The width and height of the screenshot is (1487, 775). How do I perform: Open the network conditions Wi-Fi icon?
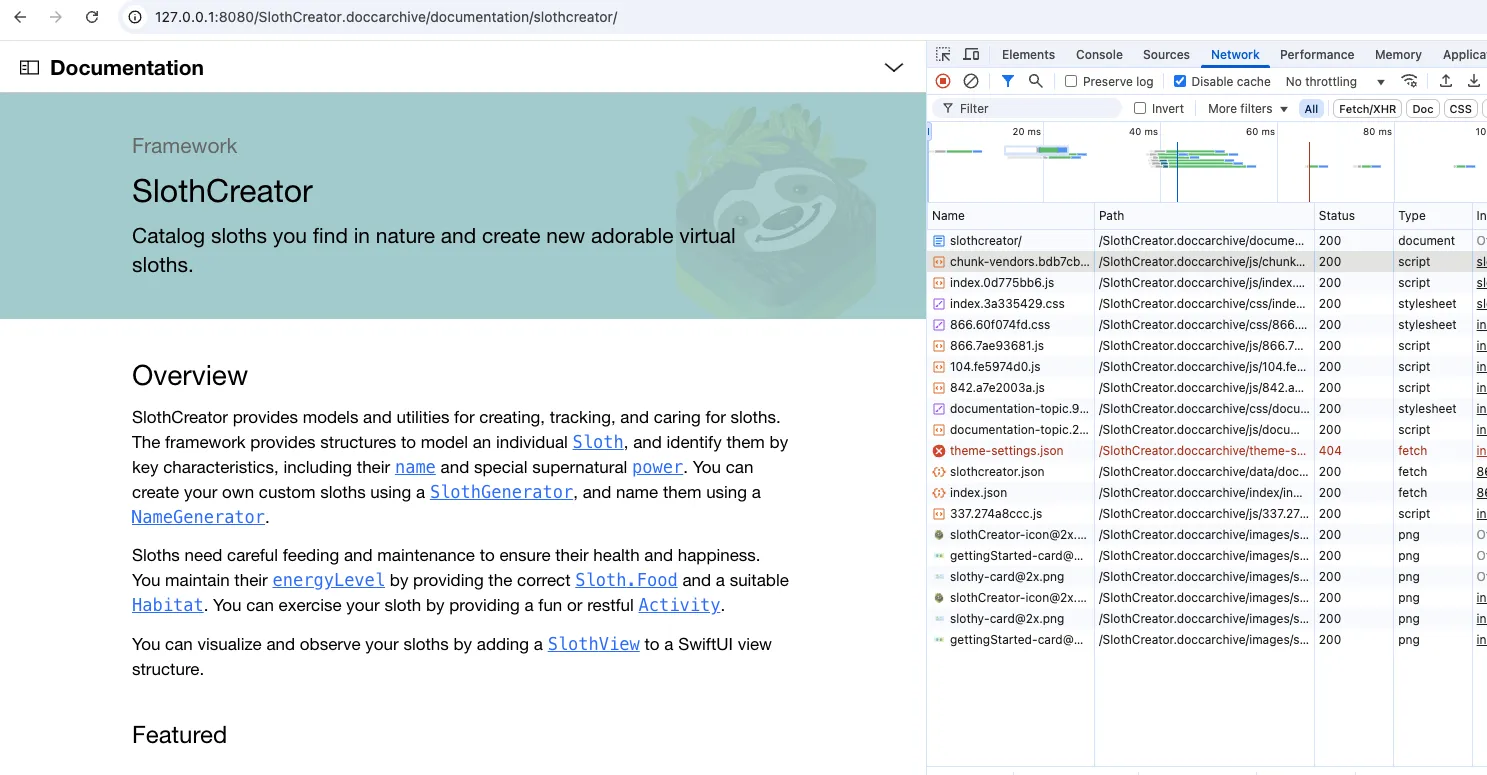[x=1409, y=81]
